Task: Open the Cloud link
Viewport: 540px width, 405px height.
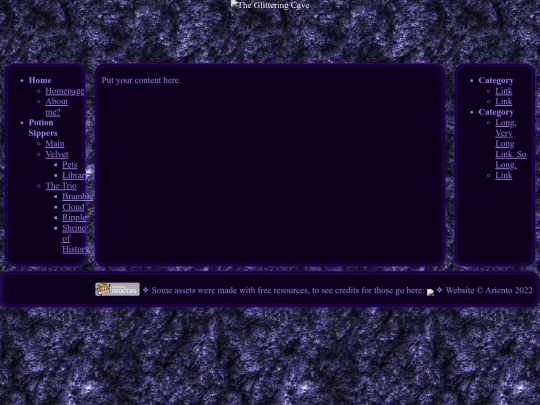Action: [x=73, y=207]
